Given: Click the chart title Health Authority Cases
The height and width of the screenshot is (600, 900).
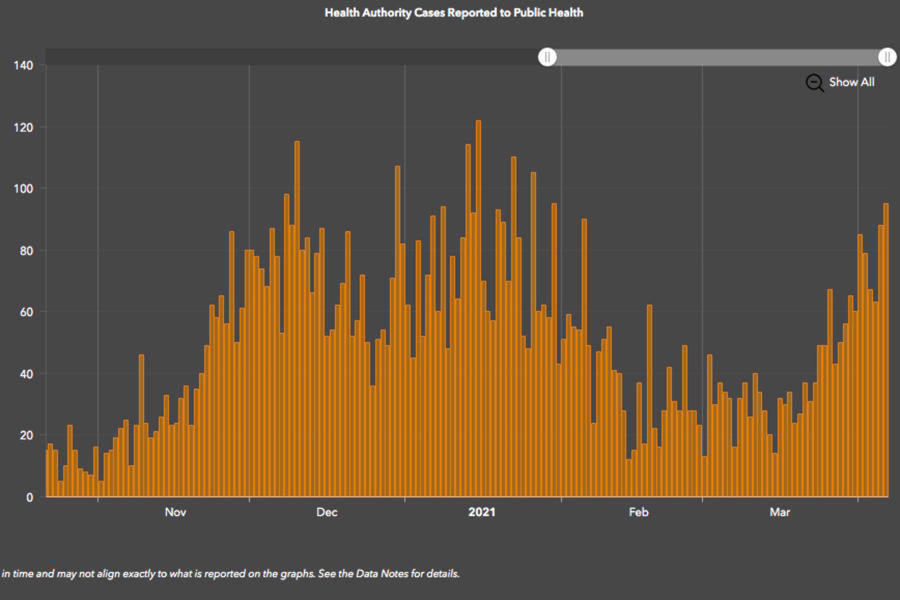Looking at the screenshot, I should coord(453,13).
